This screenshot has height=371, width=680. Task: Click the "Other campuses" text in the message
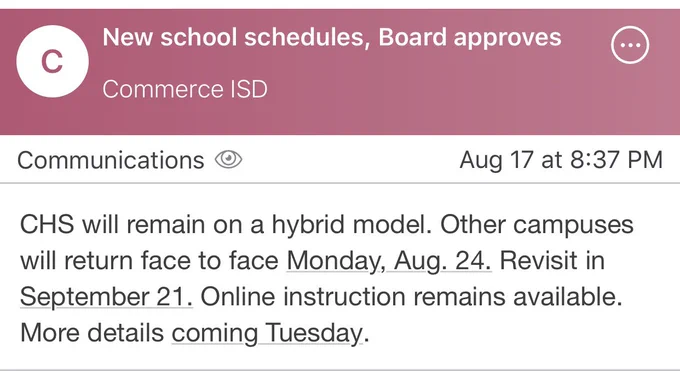click(x=537, y=225)
